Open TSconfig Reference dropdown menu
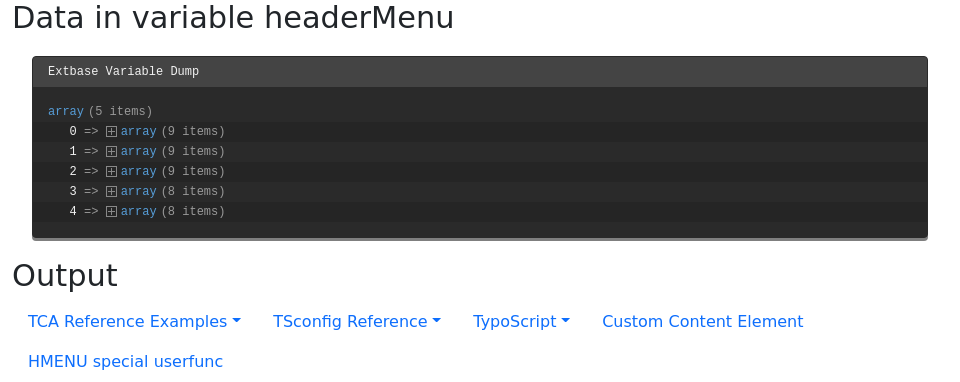 [357, 321]
